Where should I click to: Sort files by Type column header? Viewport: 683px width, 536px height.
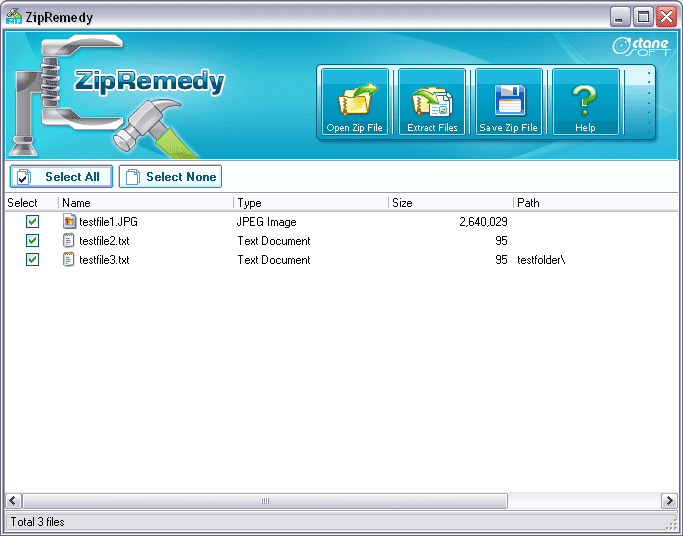click(311, 202)
